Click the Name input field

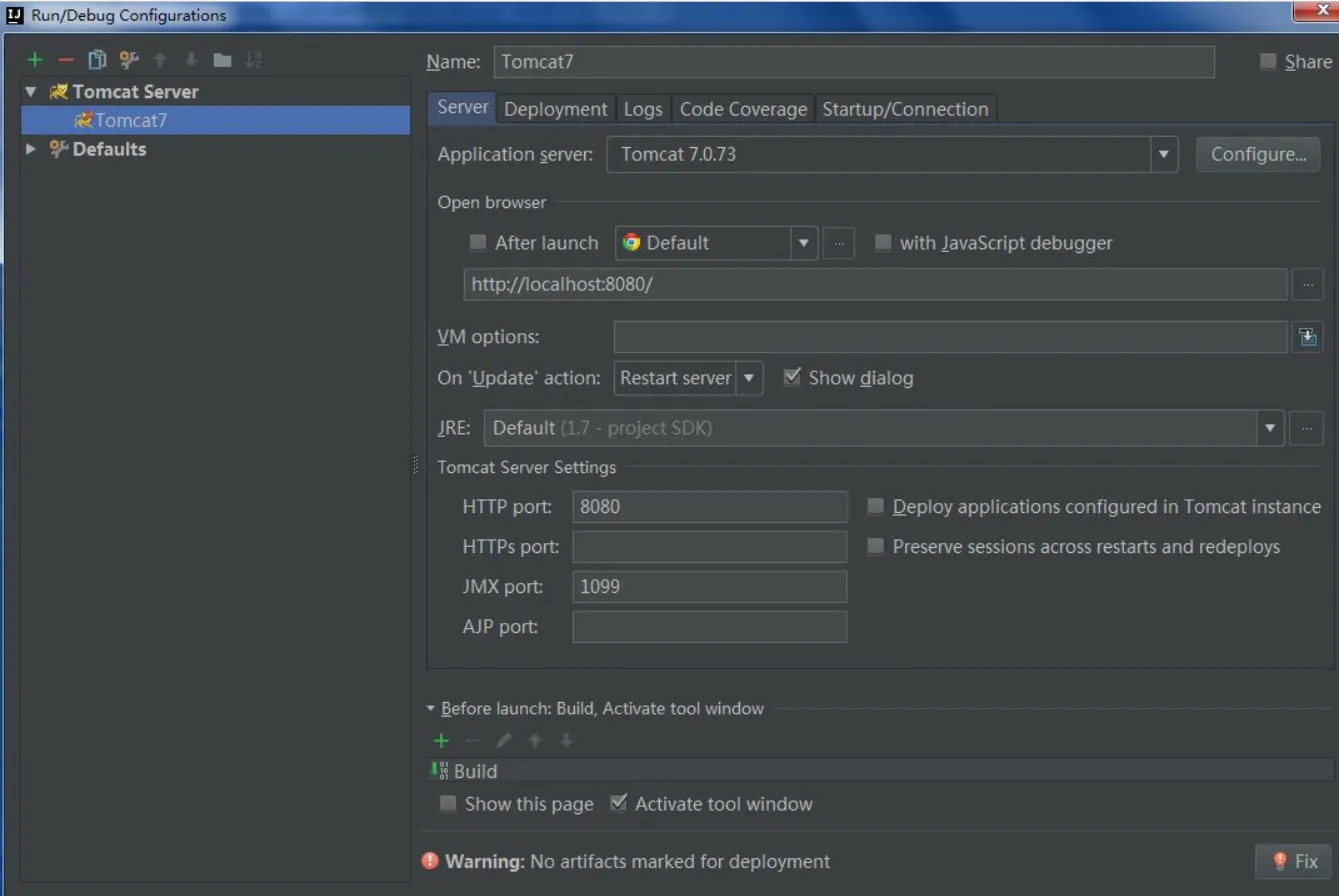coord(853,62)
